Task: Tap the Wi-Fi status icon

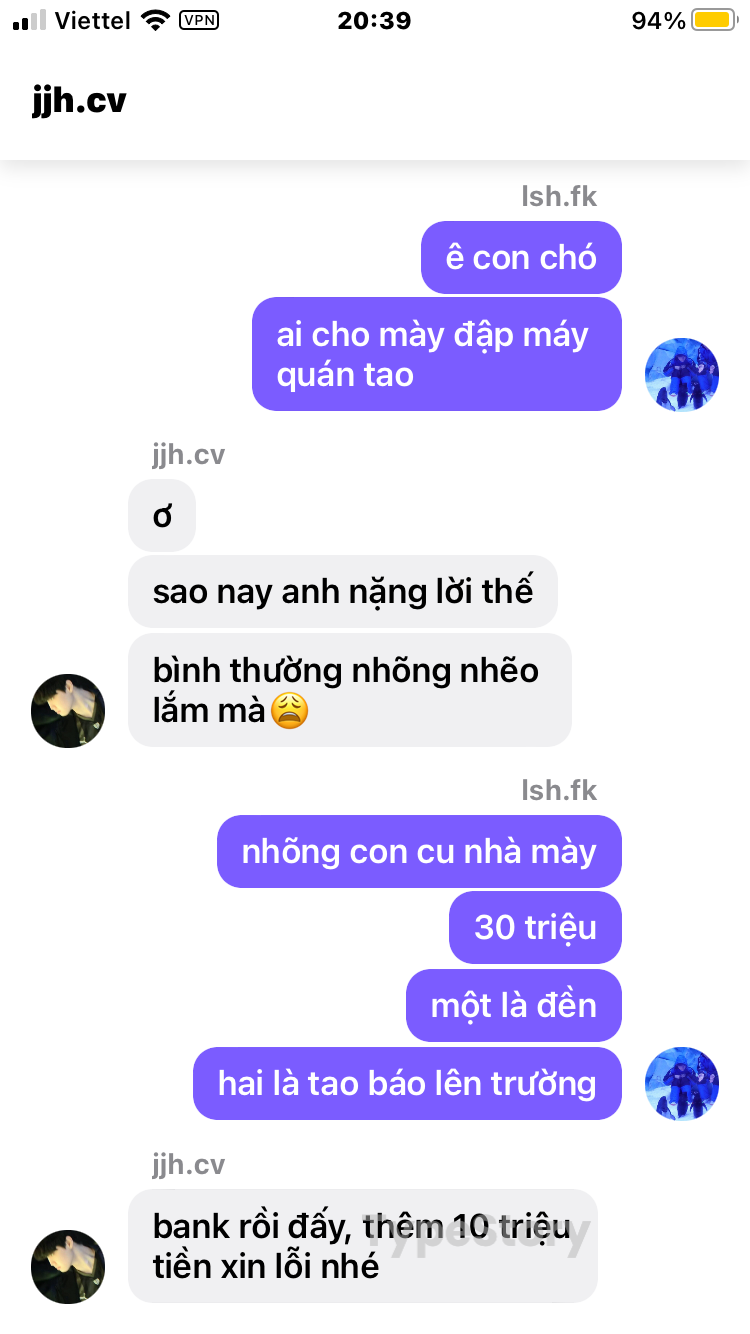Action: [x=155, y=20]
